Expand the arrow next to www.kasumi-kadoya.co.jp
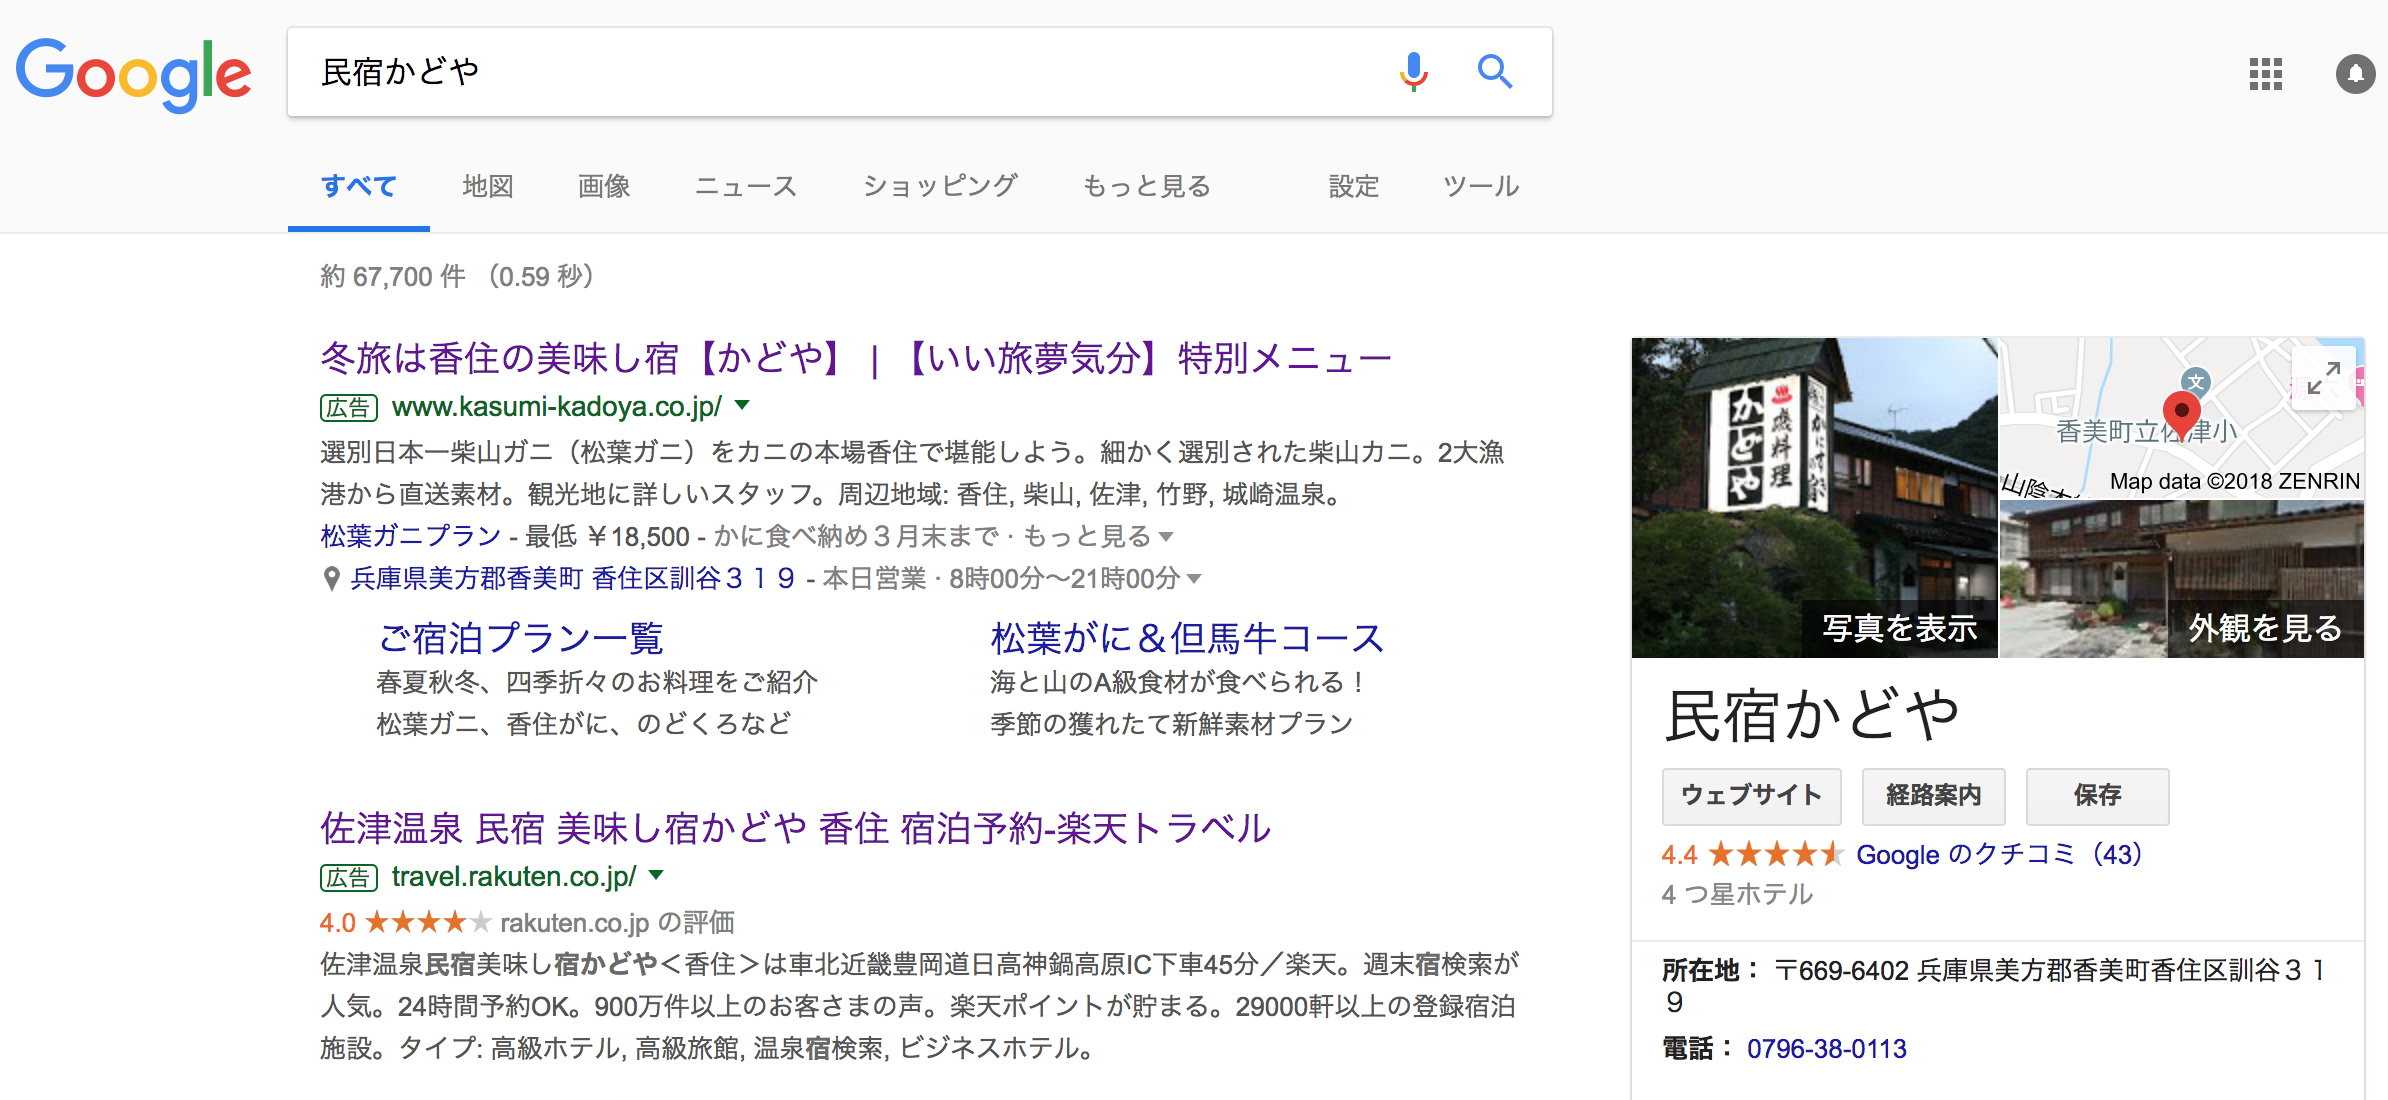 (x=742, y=405)
